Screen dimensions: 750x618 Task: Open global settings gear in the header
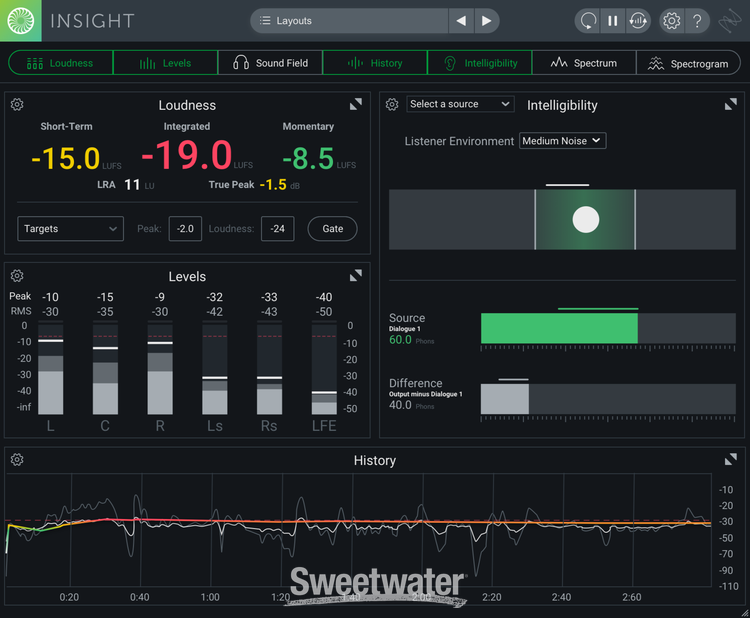672,21
